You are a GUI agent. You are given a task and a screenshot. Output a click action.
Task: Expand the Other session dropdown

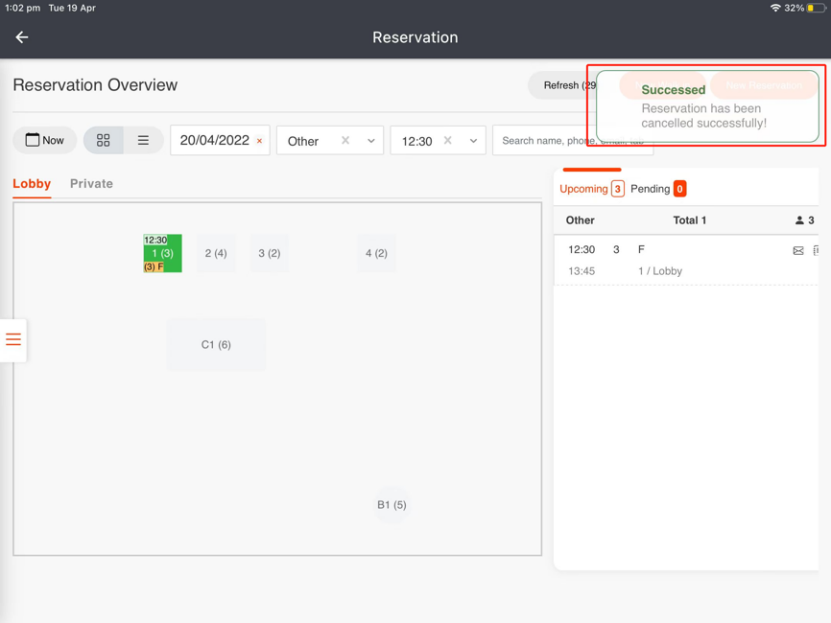coord(371,141)
